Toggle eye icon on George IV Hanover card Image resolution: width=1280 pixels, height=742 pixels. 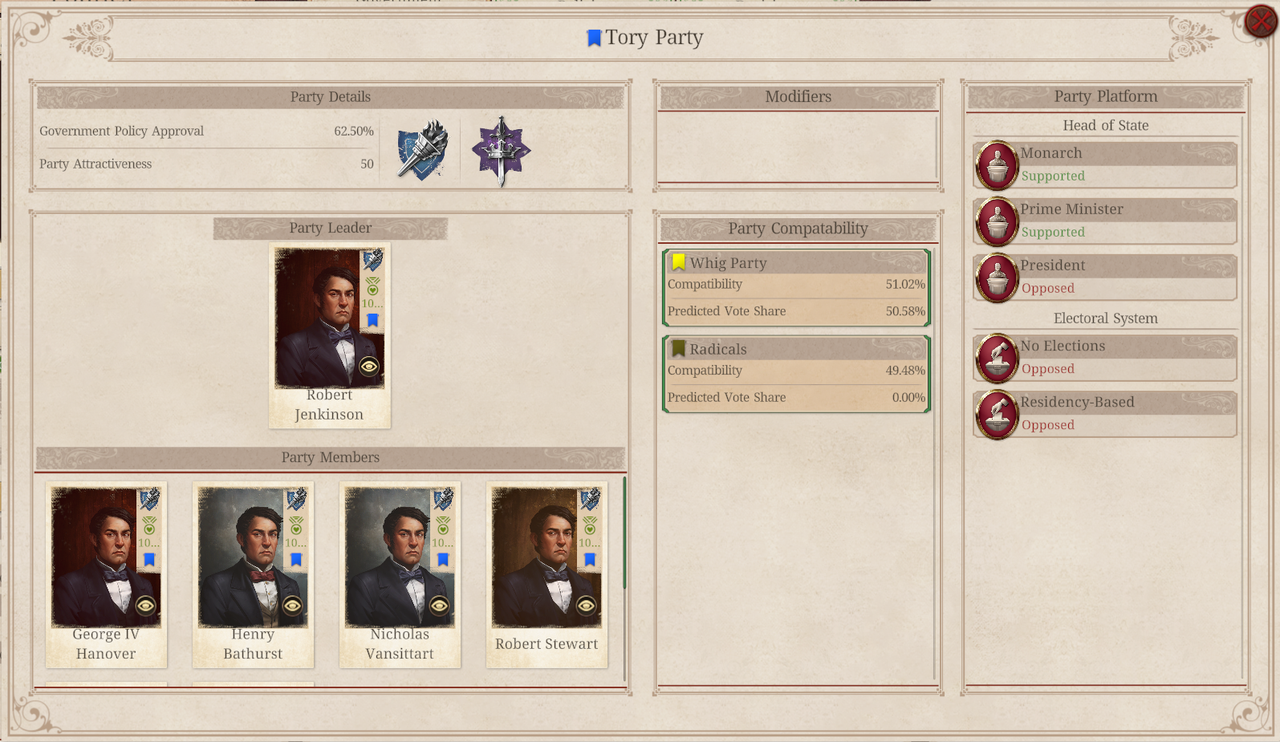tap(146, 606)
